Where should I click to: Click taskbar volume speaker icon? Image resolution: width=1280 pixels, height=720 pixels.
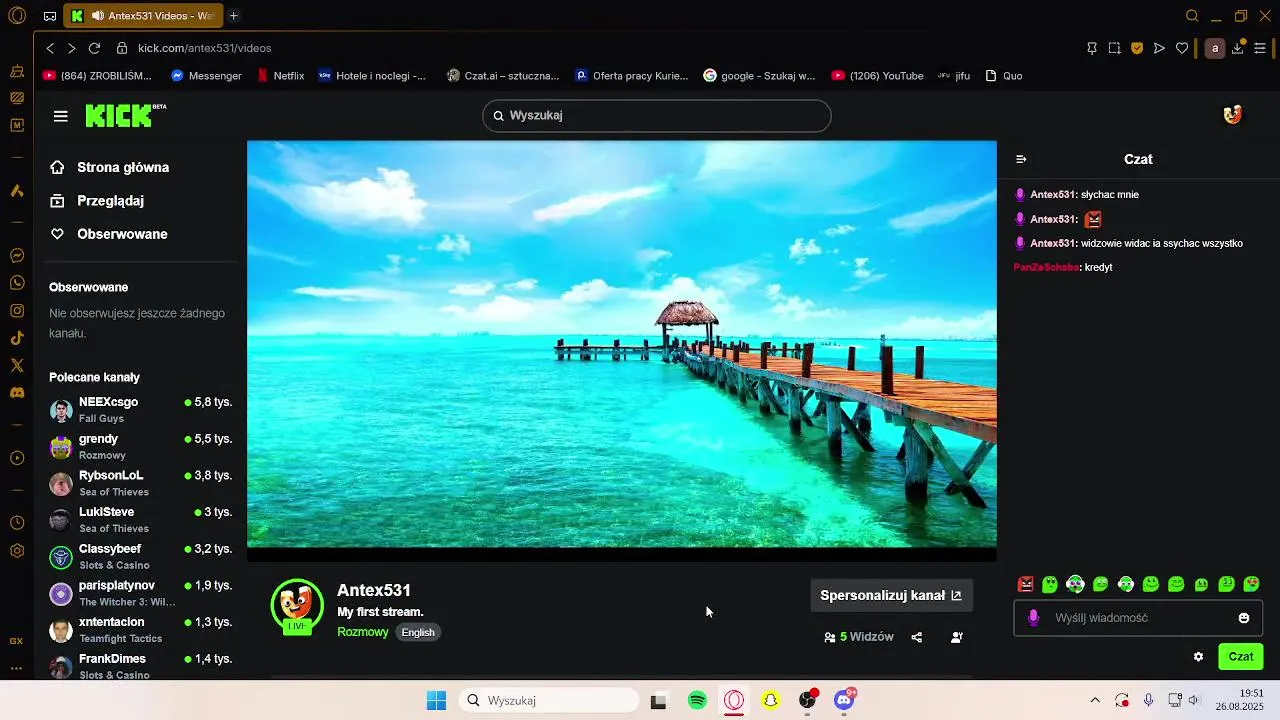click(1195, 700)
